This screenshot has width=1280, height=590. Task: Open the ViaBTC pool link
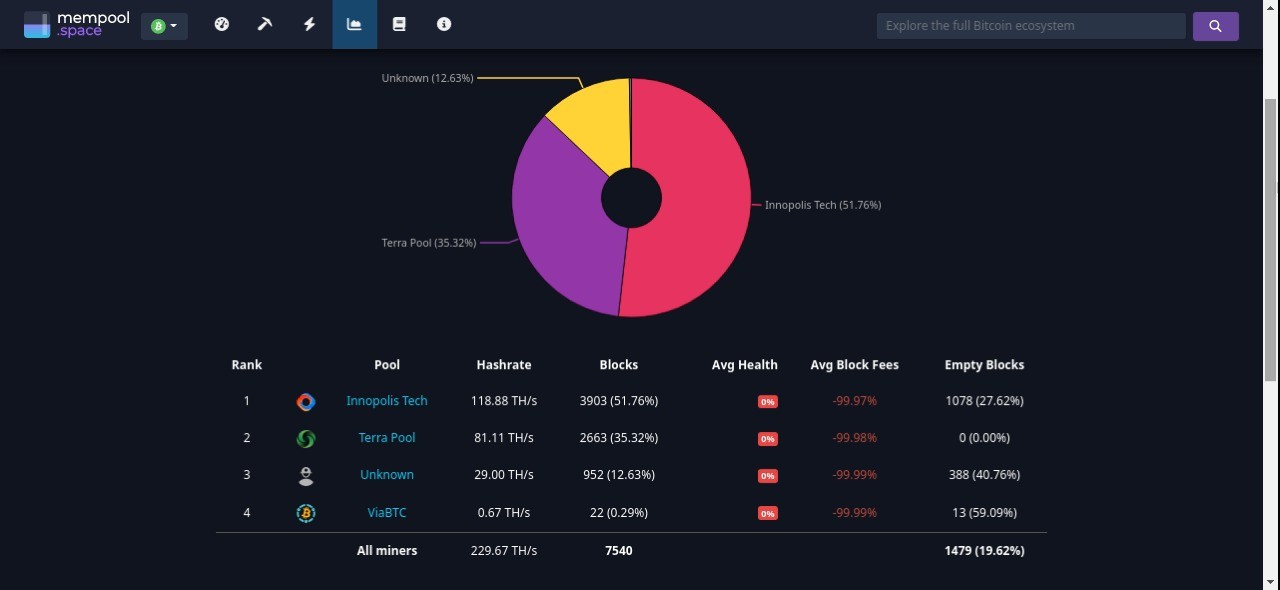click(x=387, y=513)
